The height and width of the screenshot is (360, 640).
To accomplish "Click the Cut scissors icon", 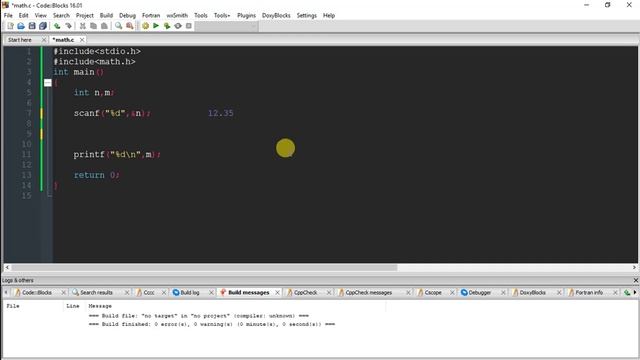I will [82, 26].
